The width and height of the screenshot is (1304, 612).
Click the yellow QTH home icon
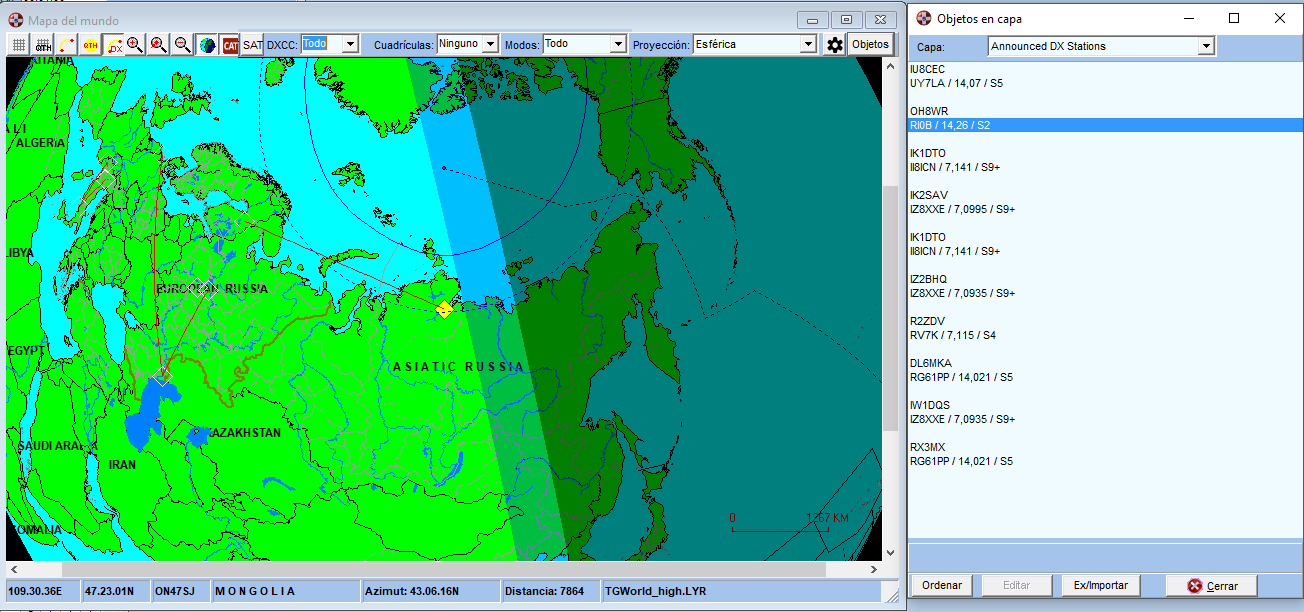pos(91,45)
